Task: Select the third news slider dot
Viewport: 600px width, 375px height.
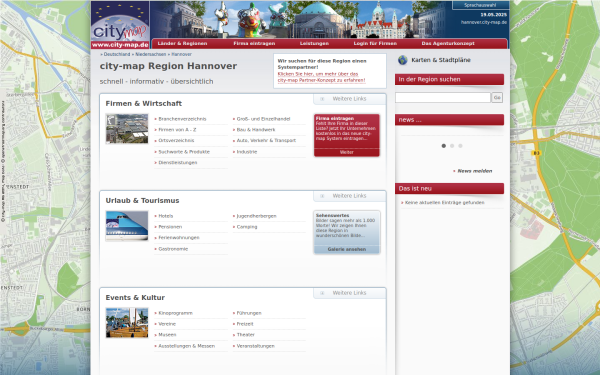Action: 460,146
